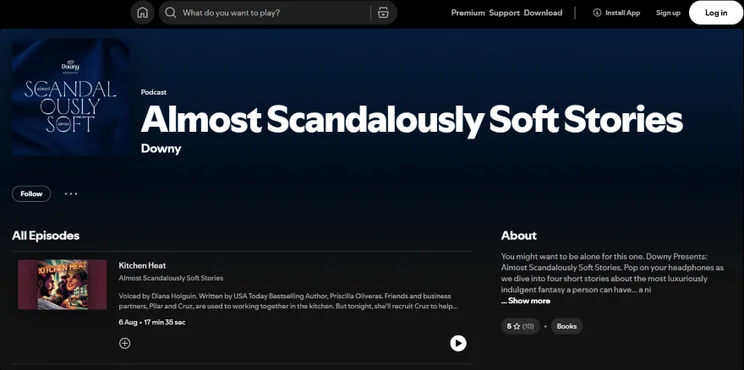This screenshot has width=744, height=370.
Task: Click the Install App download icon
Action: [597, 13]
